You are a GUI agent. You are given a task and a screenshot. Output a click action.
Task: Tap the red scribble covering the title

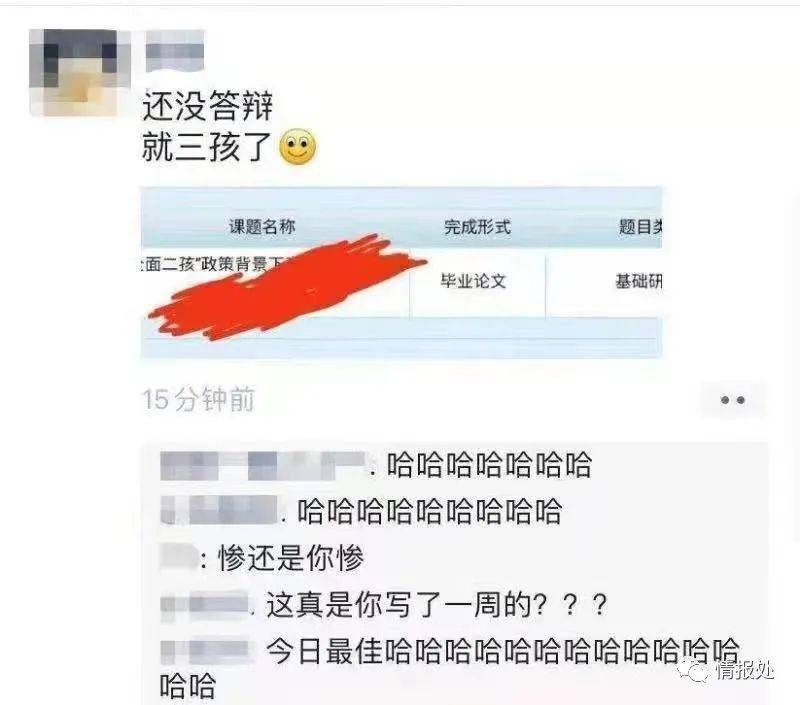pos(287,288)
